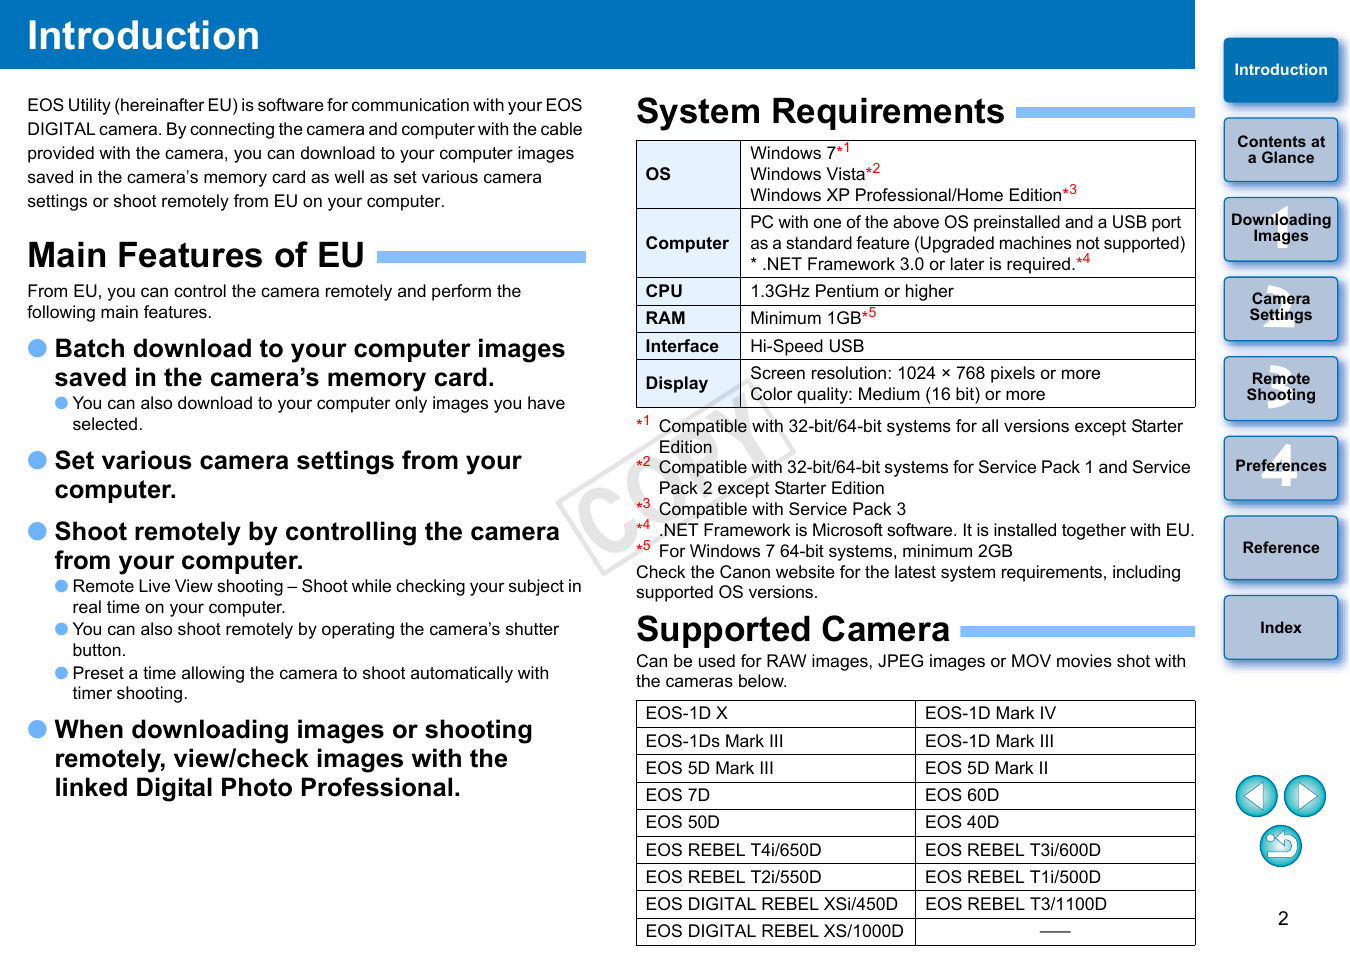Click 'EOS DIGITAL REBEL XS/1000D' cell
This screenshot has height=954, width=1350.
(x=774, y=931)
